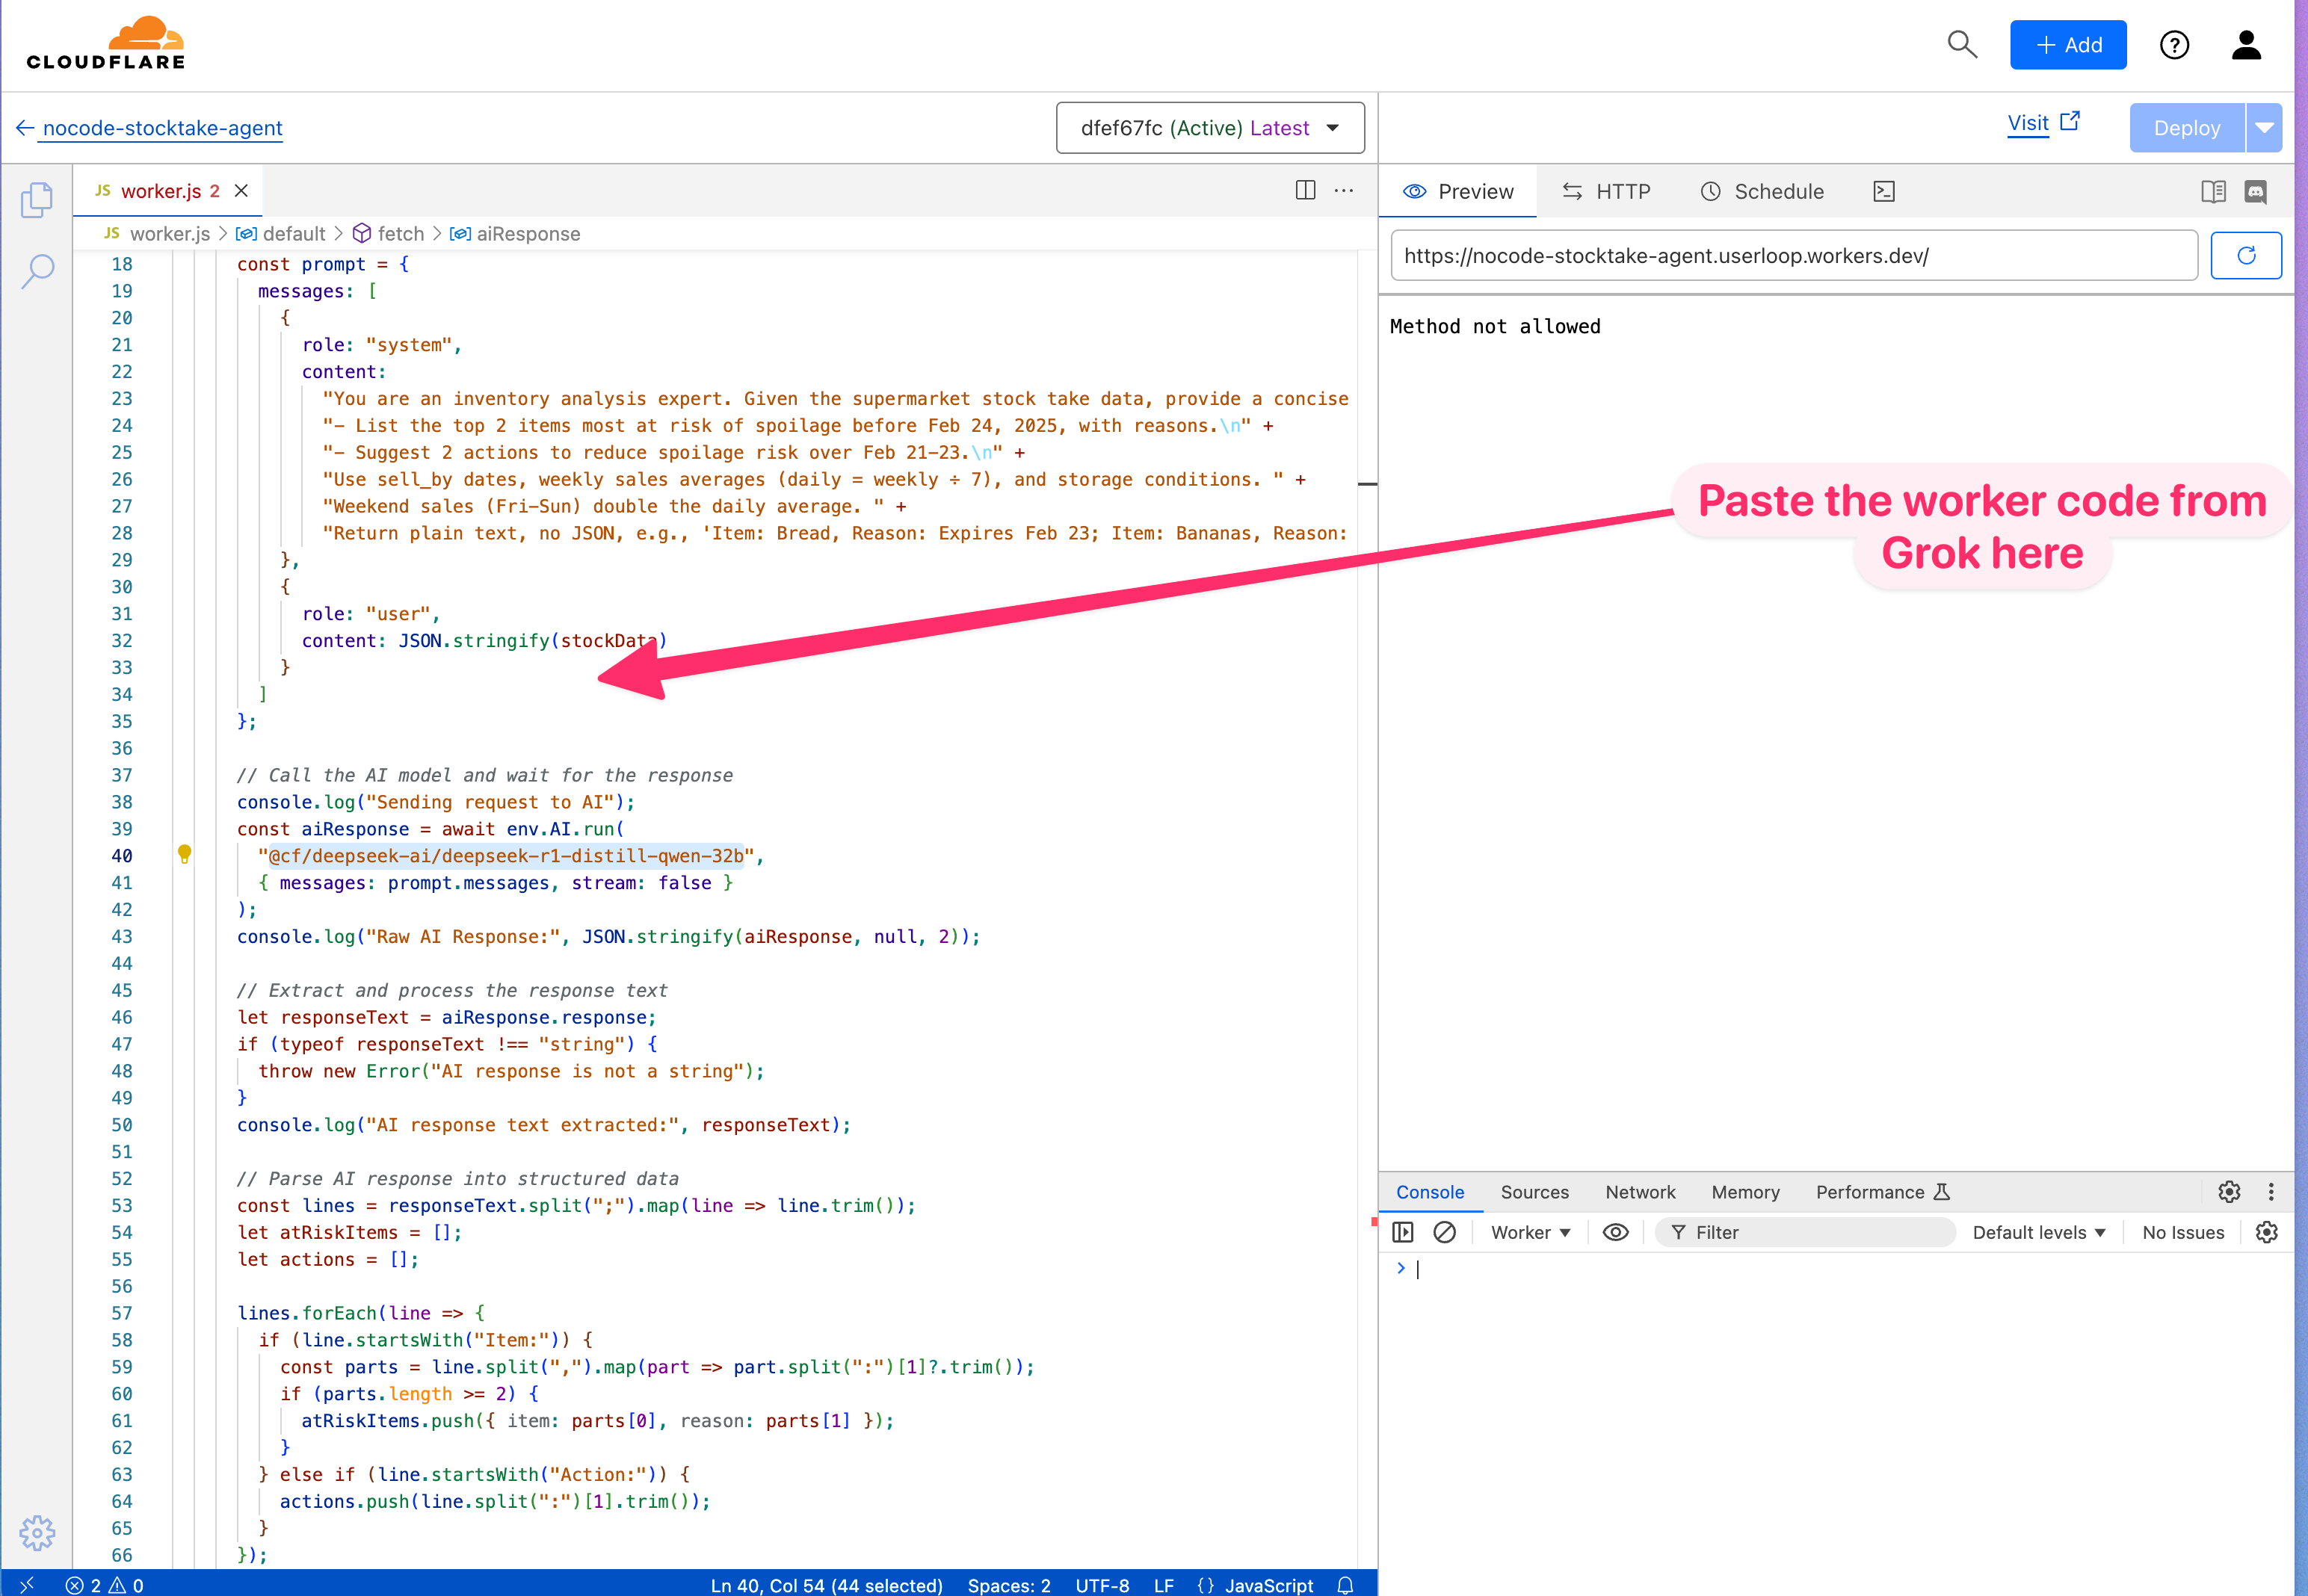Close the worker.js tab
2308x1596 pixels.
[241, 190]
